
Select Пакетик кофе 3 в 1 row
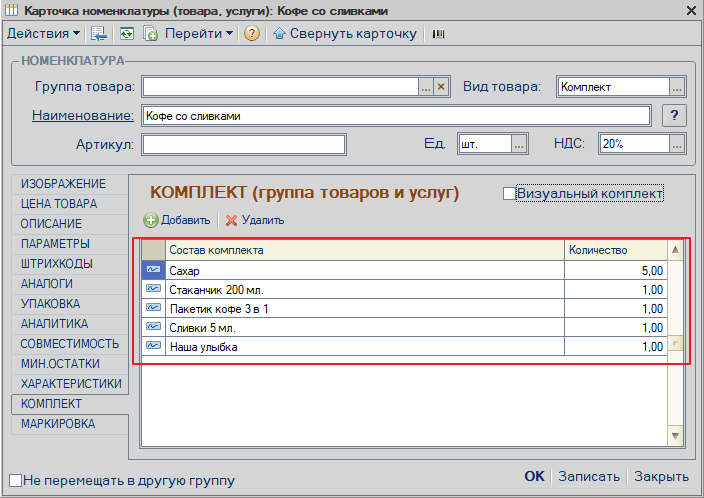pos(365,308)
